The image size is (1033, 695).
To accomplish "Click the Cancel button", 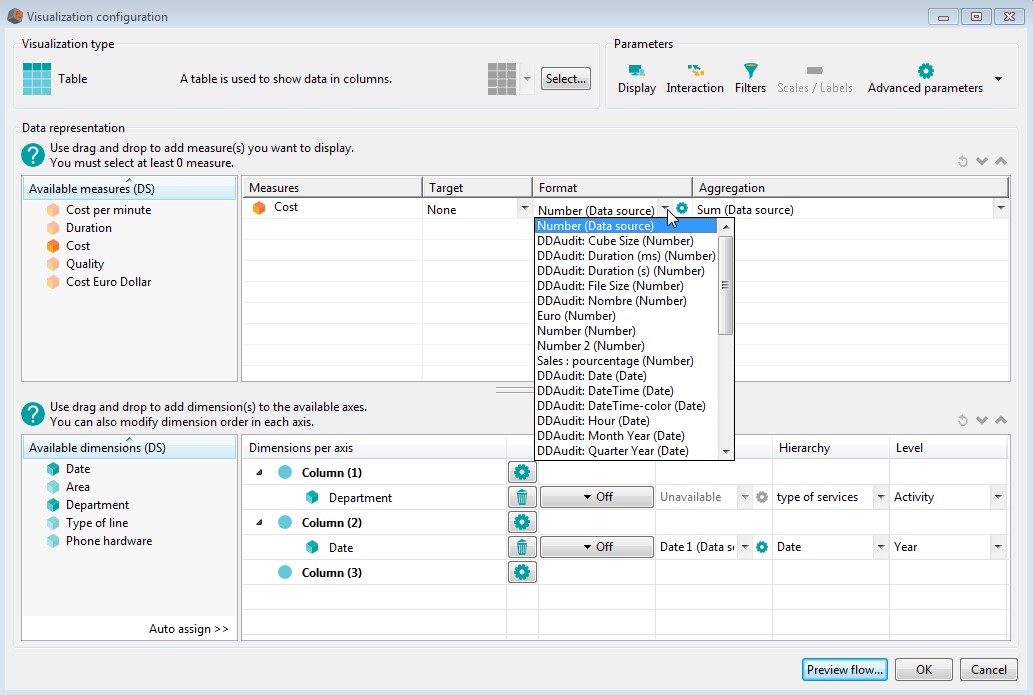I will click(988, 670).
